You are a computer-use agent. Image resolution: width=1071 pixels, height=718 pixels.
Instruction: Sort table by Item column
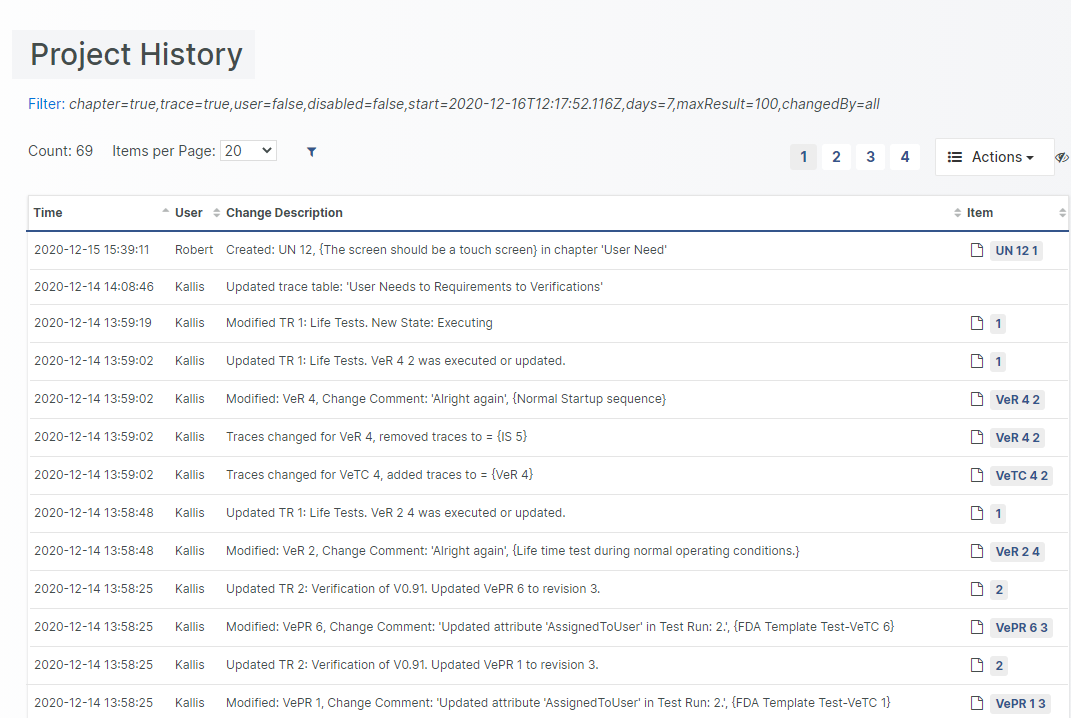point(980,213)
